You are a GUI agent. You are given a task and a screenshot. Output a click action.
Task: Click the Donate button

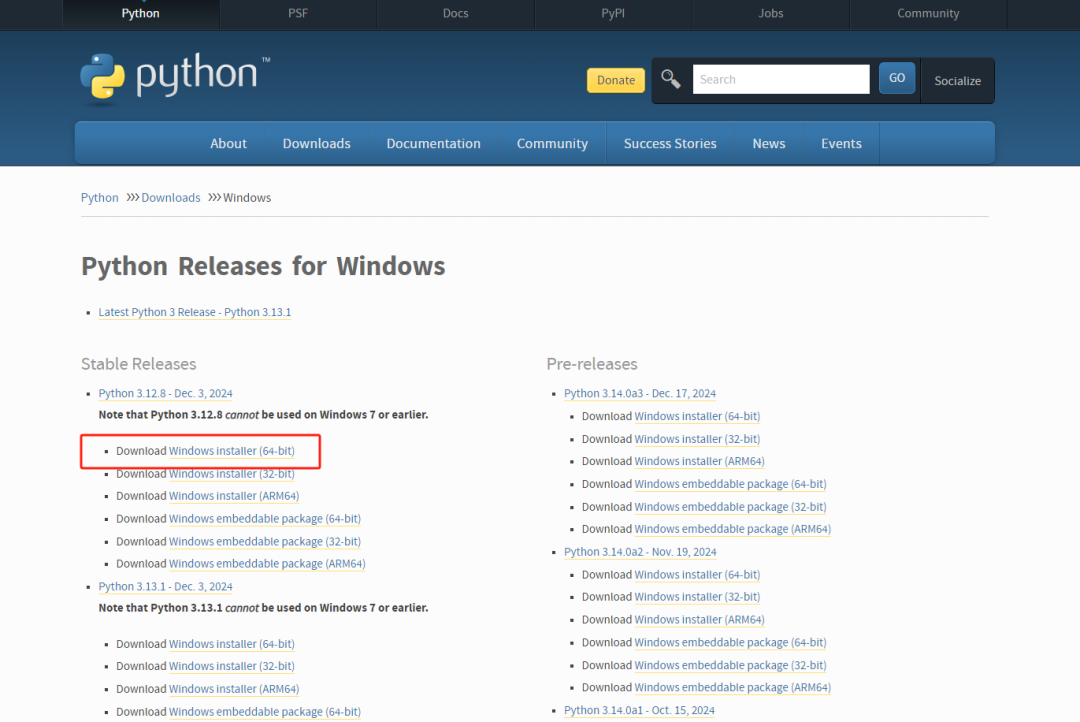coord(615,79)
